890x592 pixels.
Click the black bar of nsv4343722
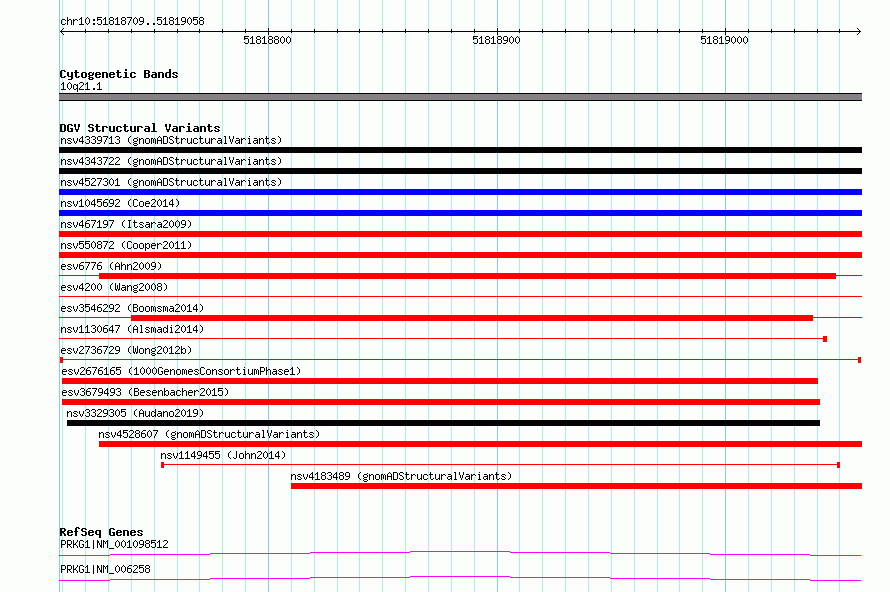460,171
